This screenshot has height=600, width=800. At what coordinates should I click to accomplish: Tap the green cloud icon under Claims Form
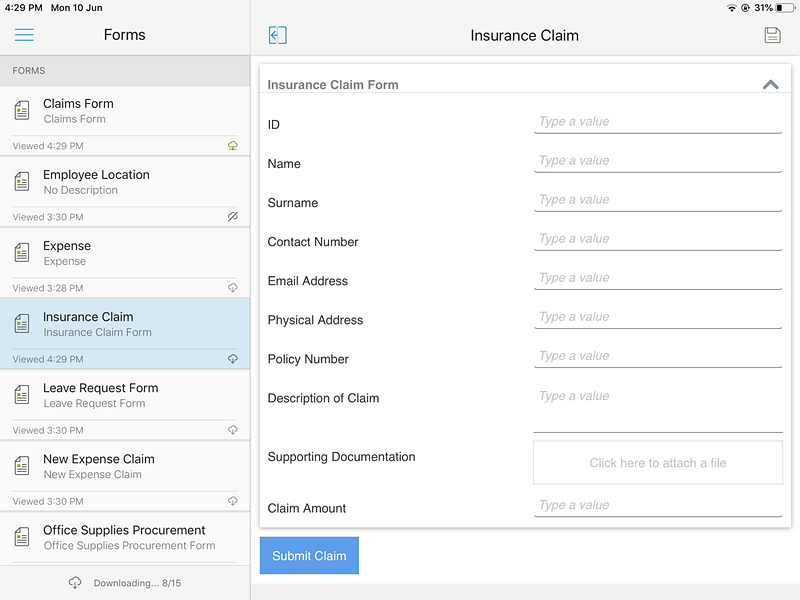point(233,146)
